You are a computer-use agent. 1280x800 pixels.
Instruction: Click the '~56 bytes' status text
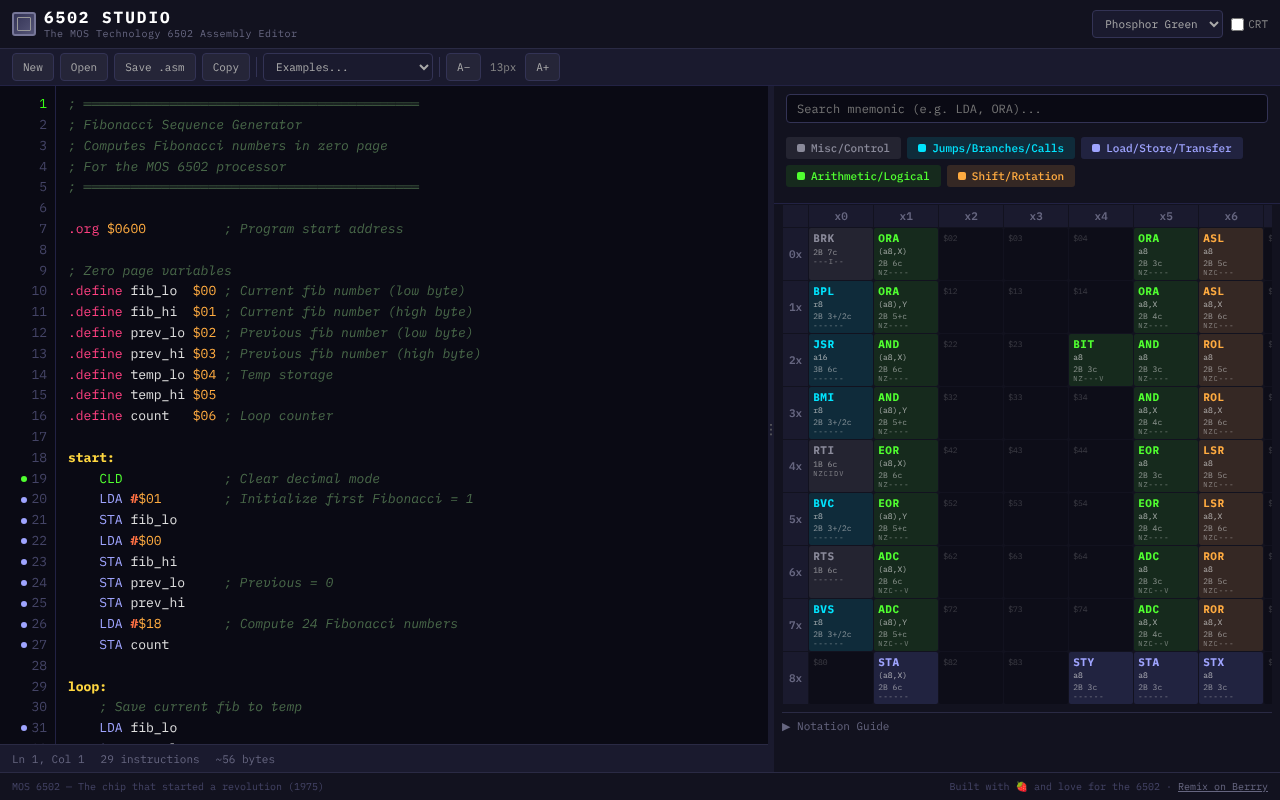(245, 759)
